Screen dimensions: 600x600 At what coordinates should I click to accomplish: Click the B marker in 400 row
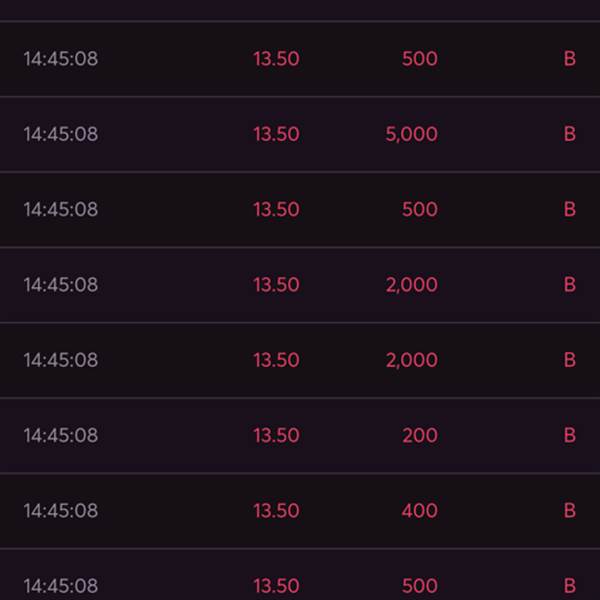(x=570, y=511)
